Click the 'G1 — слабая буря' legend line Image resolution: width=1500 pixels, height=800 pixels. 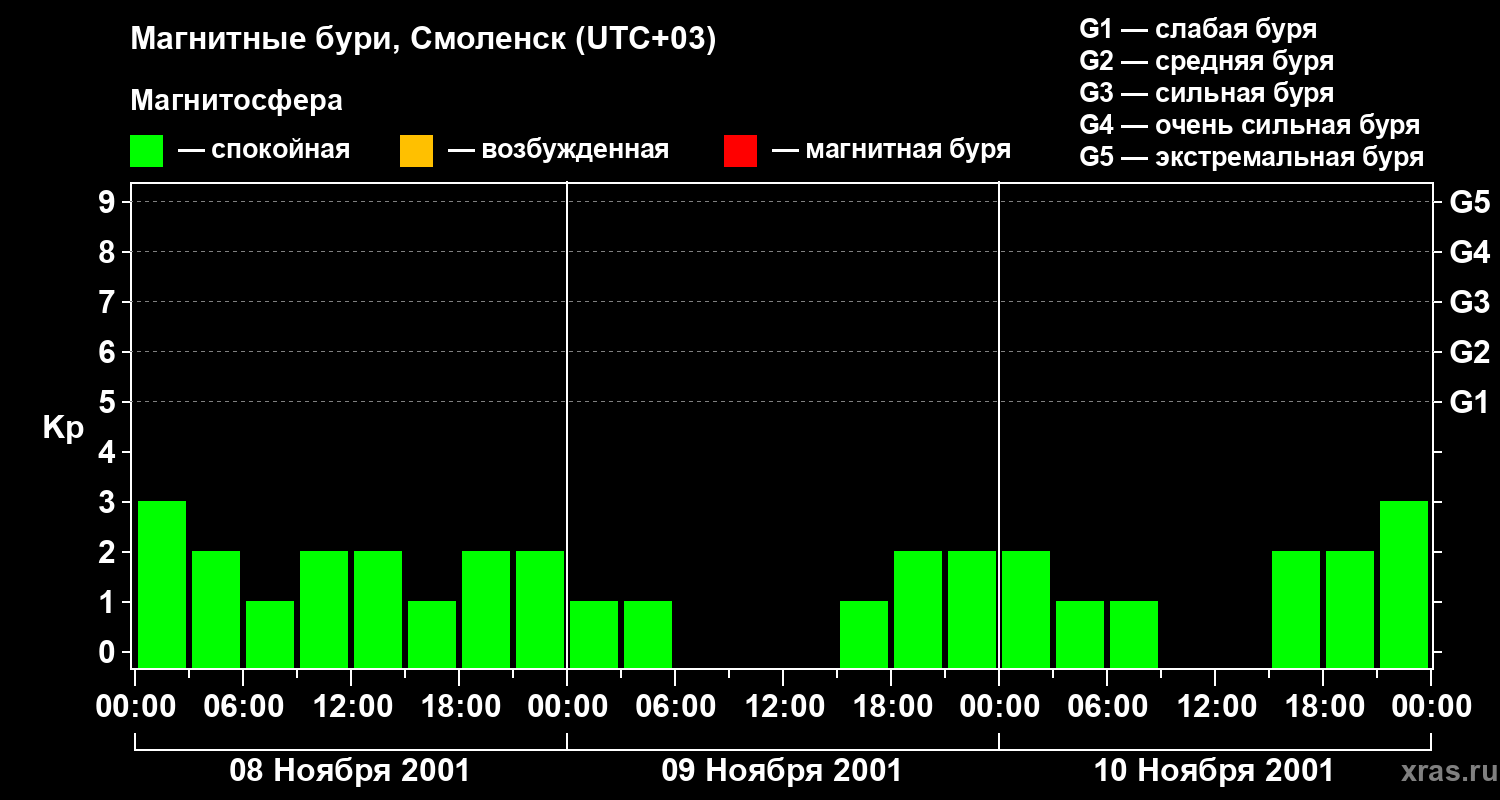1198,29
